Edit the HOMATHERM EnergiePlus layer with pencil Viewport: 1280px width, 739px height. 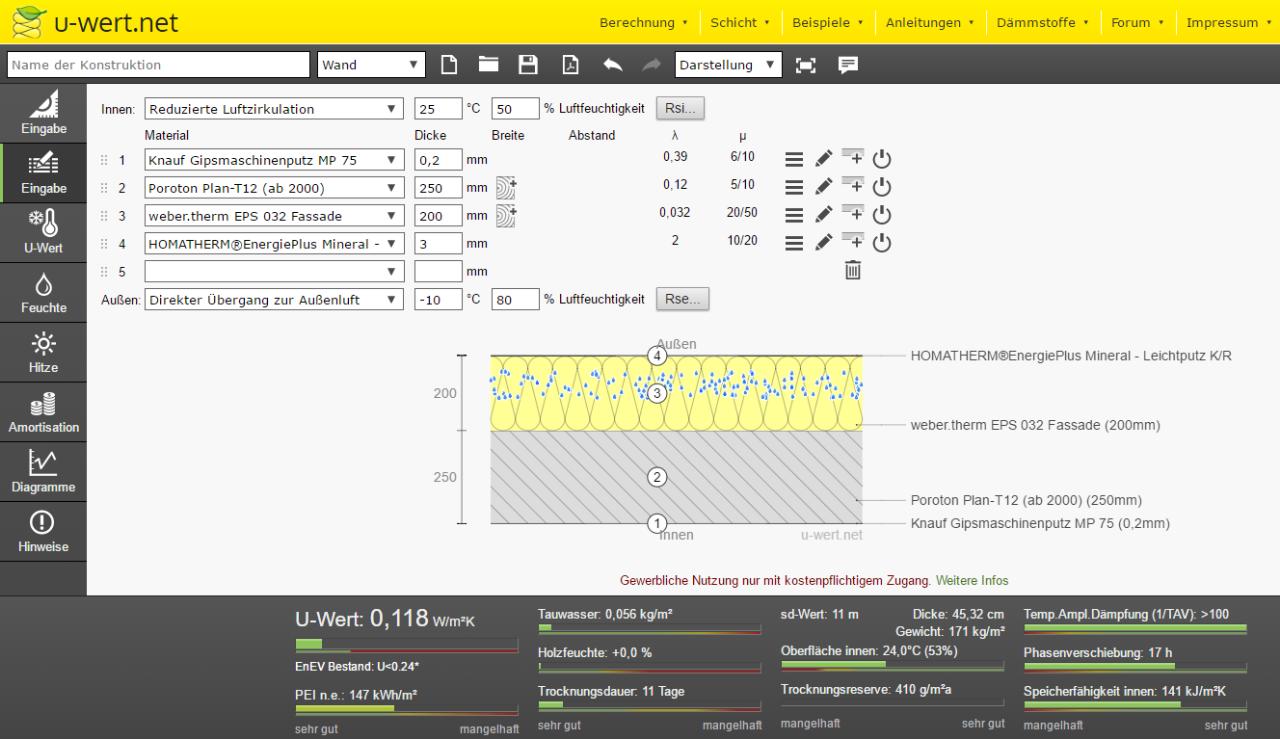823,243
